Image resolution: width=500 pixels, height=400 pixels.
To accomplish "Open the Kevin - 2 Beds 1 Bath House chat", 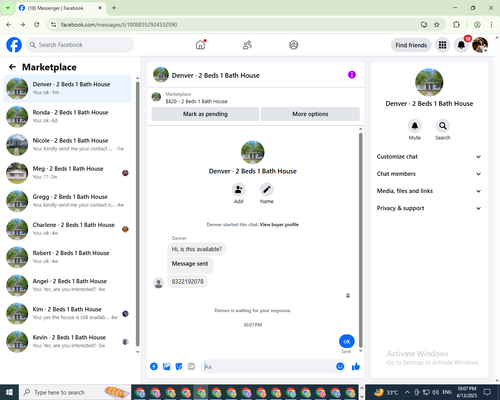I will 68,342.
